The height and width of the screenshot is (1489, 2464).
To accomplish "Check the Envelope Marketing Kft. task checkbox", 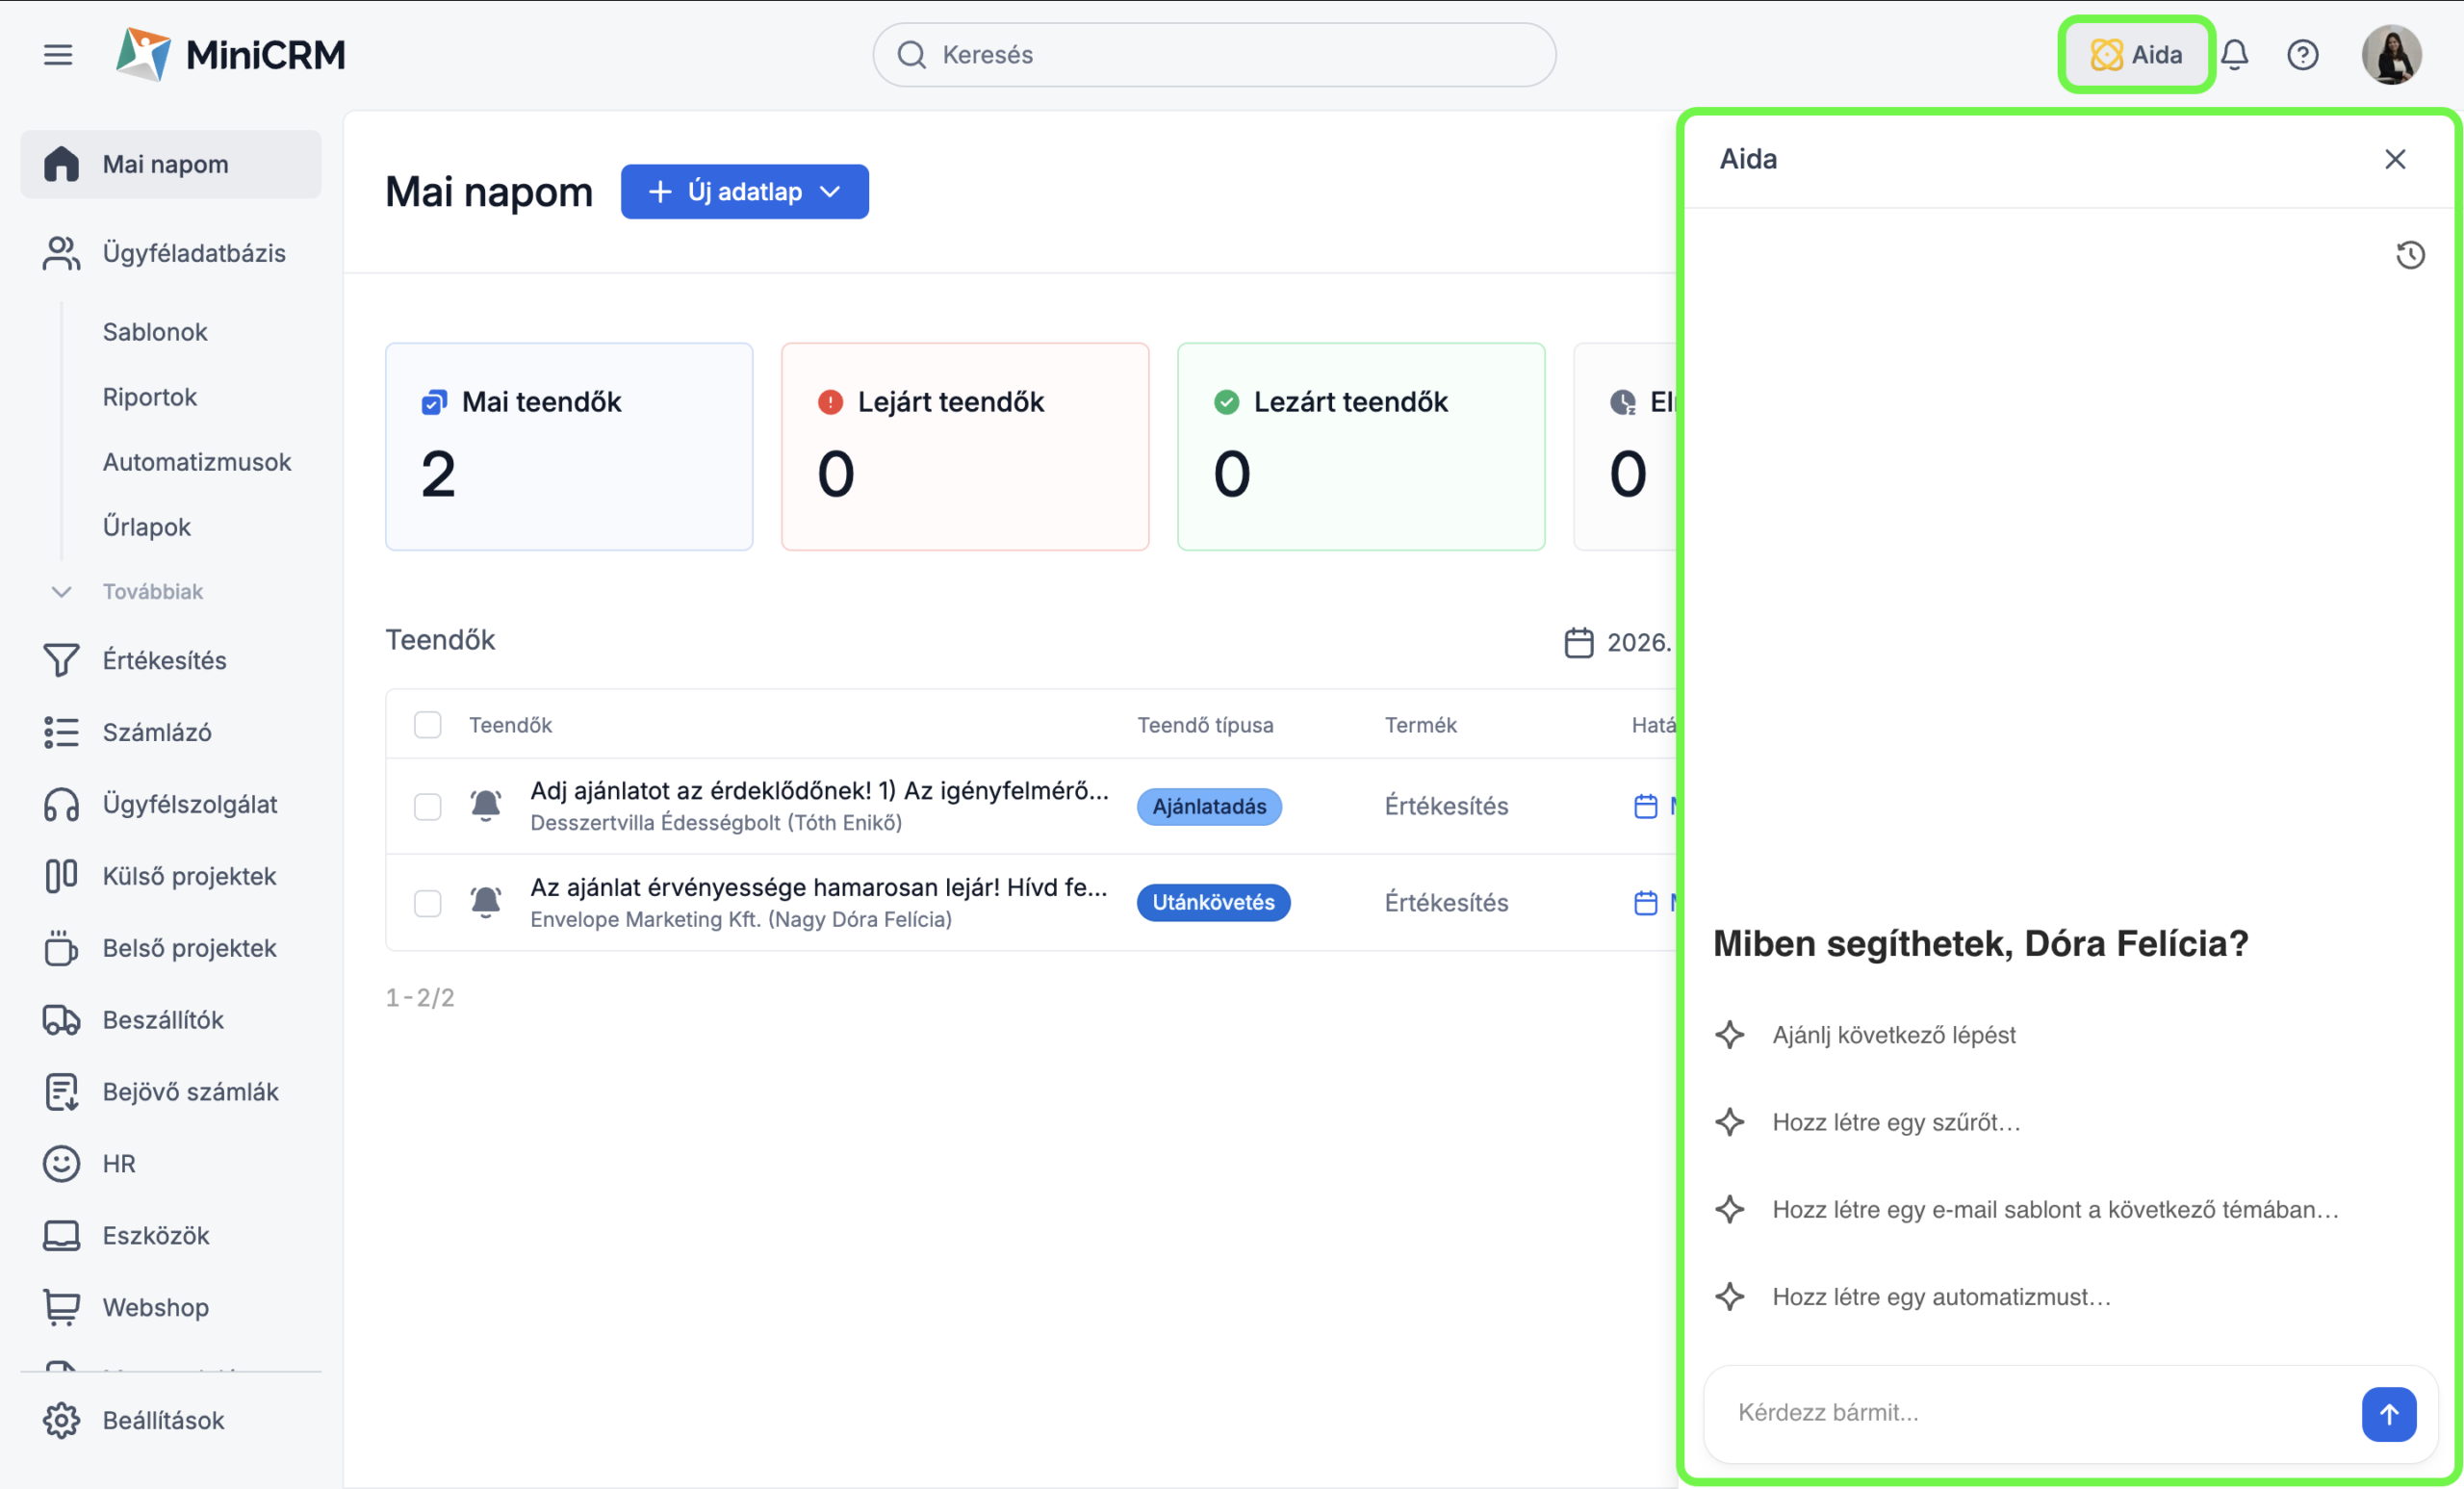I will point(427,903).
